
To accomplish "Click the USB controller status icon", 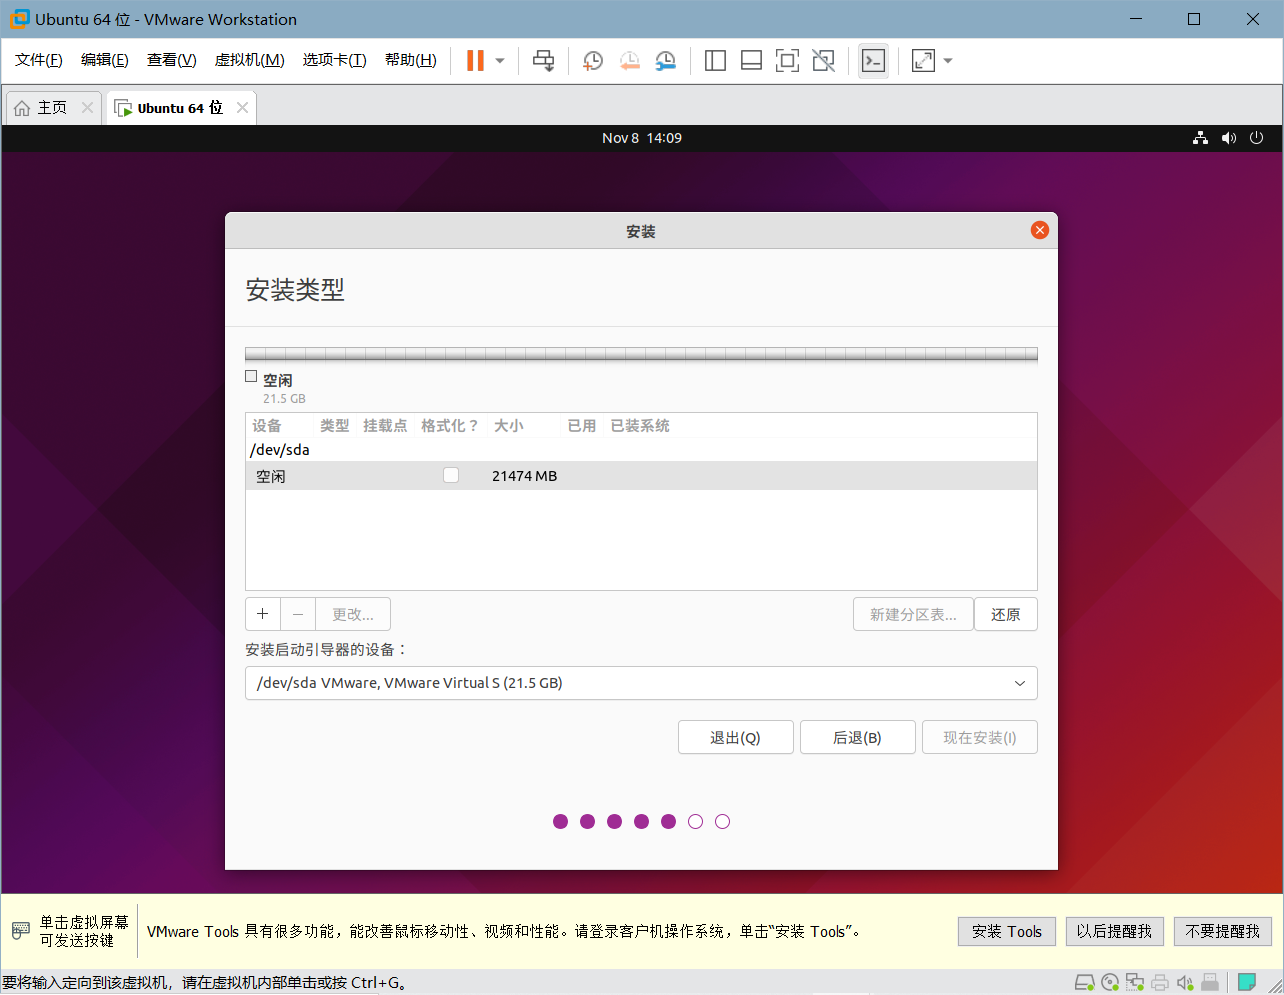I will [x=1210, y=982].
